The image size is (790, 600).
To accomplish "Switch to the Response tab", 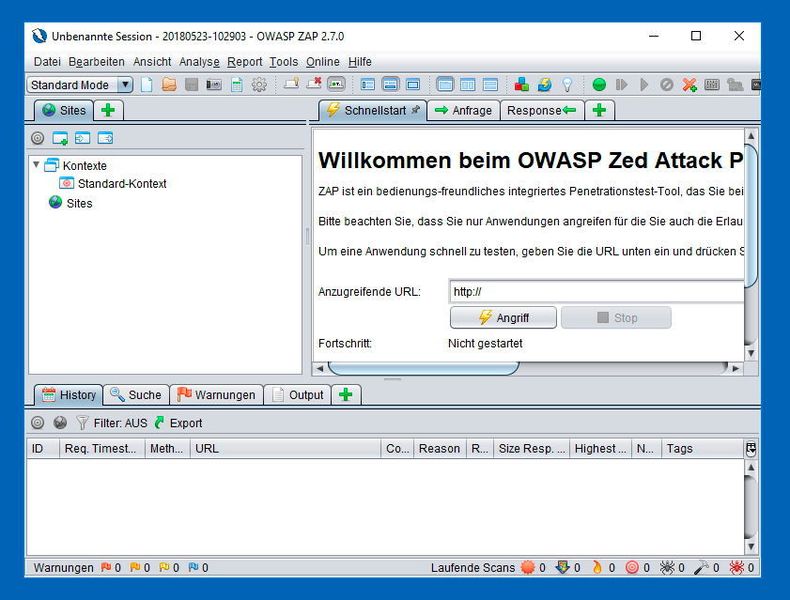I will pyautogui.click(x=542, y=110).
